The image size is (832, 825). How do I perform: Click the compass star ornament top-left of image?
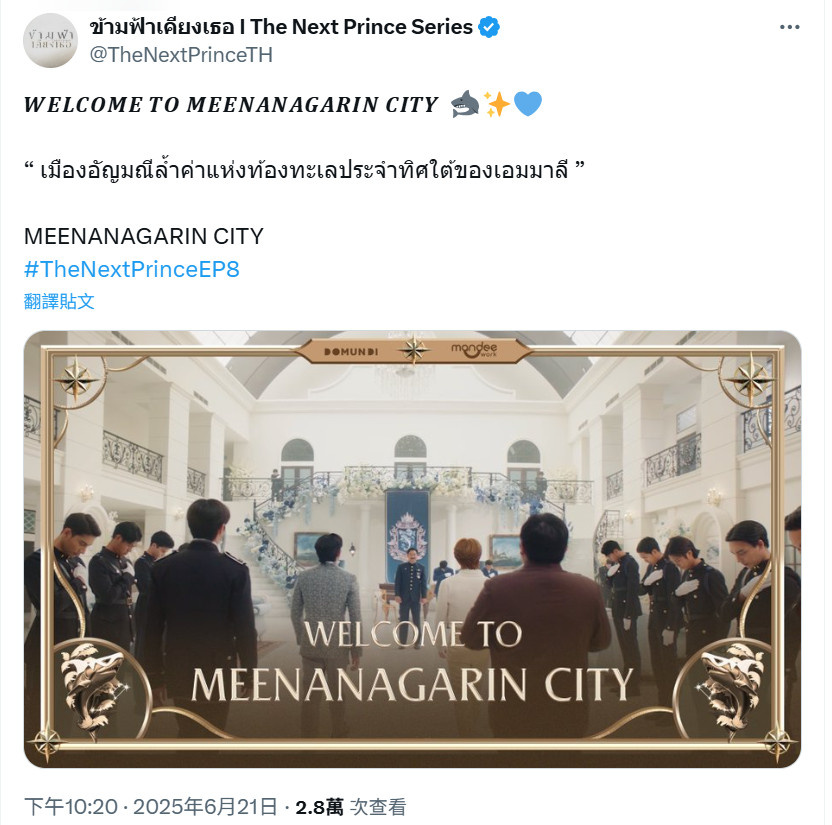[x=76, y=379]
